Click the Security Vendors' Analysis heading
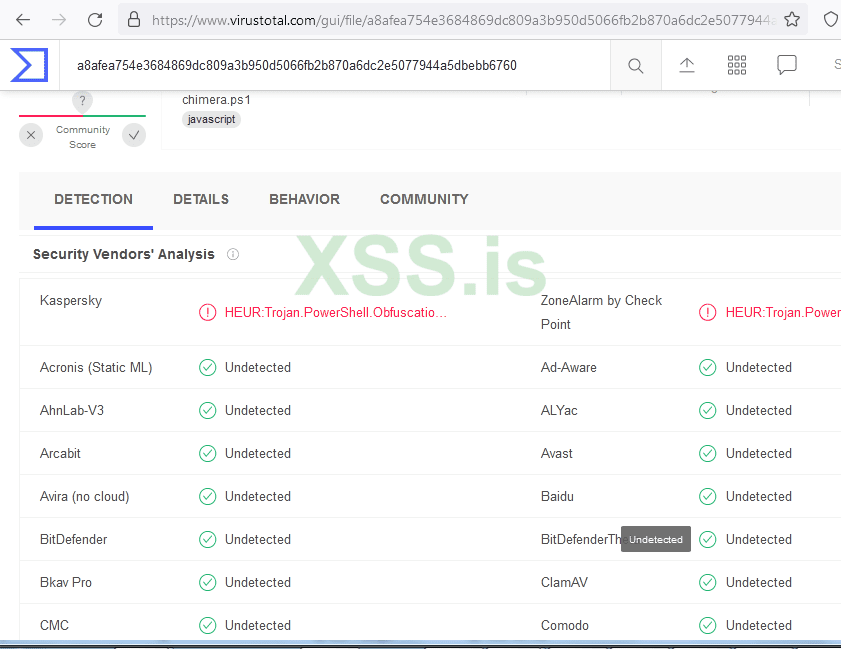 pyautogui.click(x=124, y=254)
